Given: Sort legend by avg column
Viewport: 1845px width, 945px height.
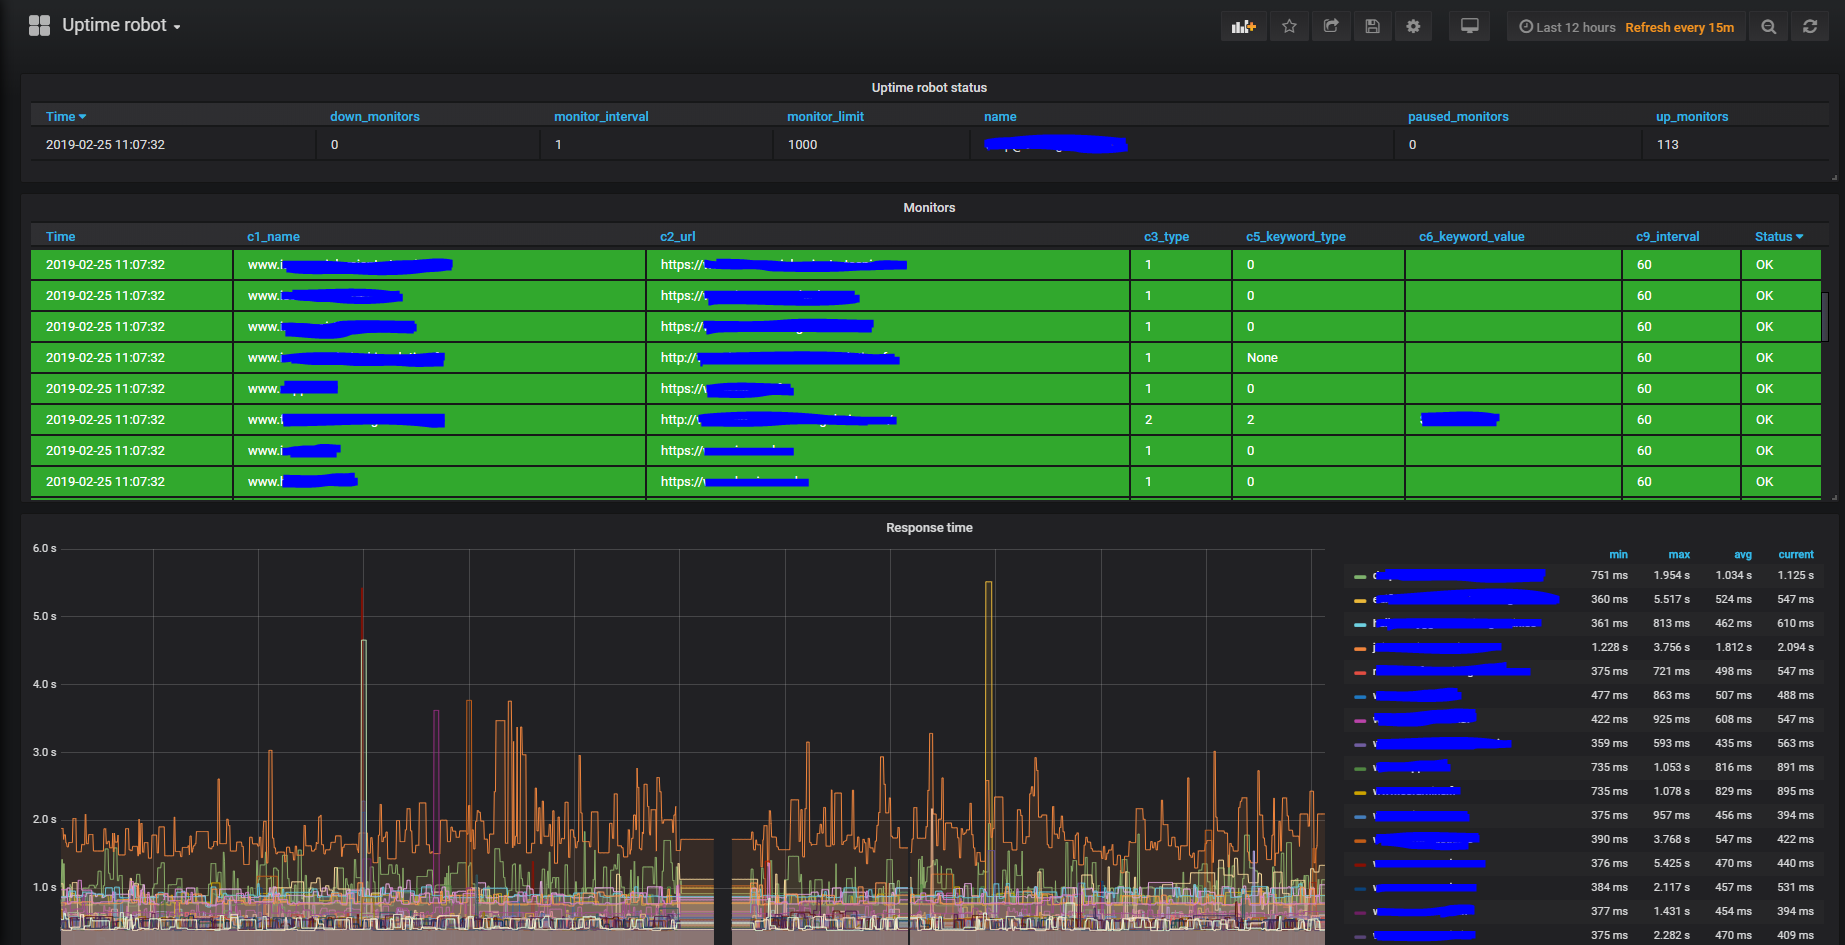Looking at the screenshot, I should [1742, 555].
